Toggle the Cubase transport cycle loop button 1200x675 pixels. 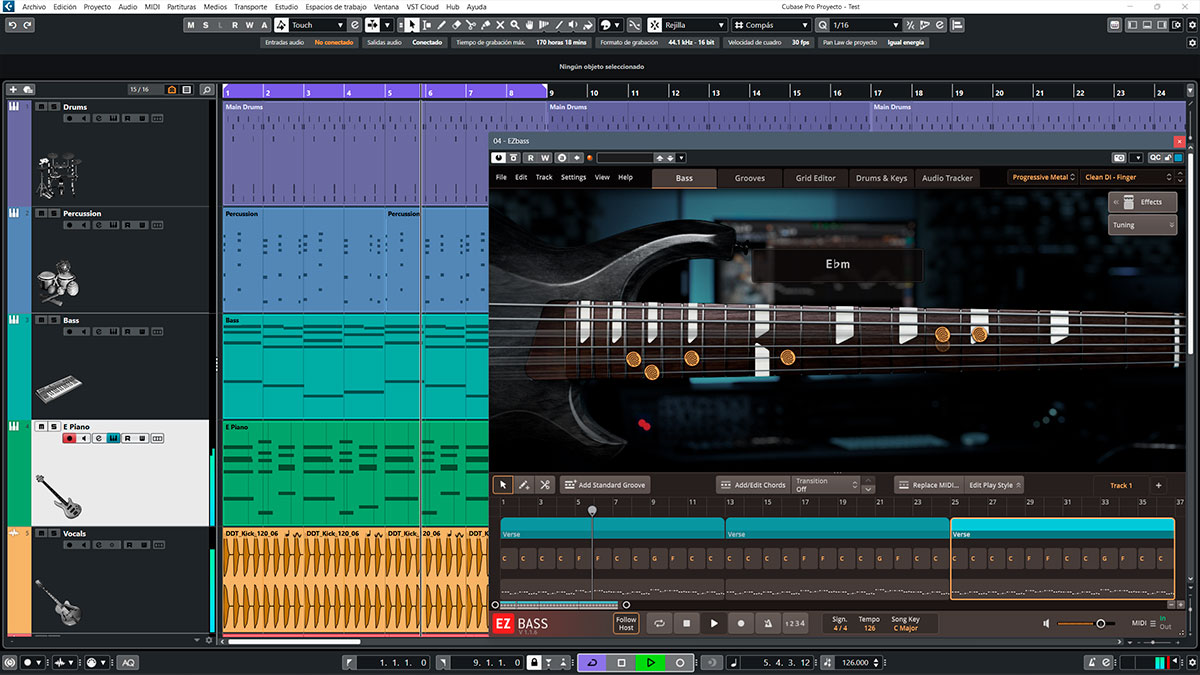591,662
